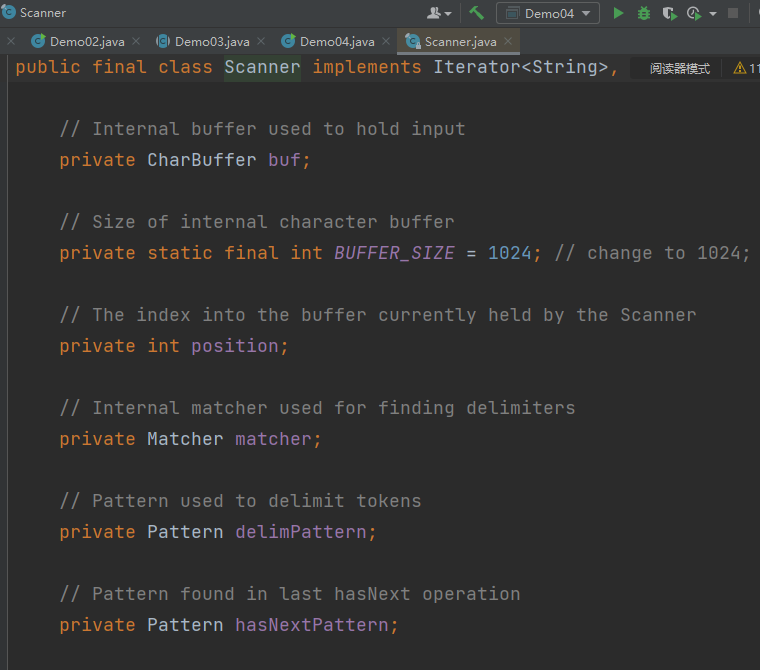Build project with the hammer icon
Image resolution: width=760 pixels, height=670 pixels.
click(x=476, y=13)
